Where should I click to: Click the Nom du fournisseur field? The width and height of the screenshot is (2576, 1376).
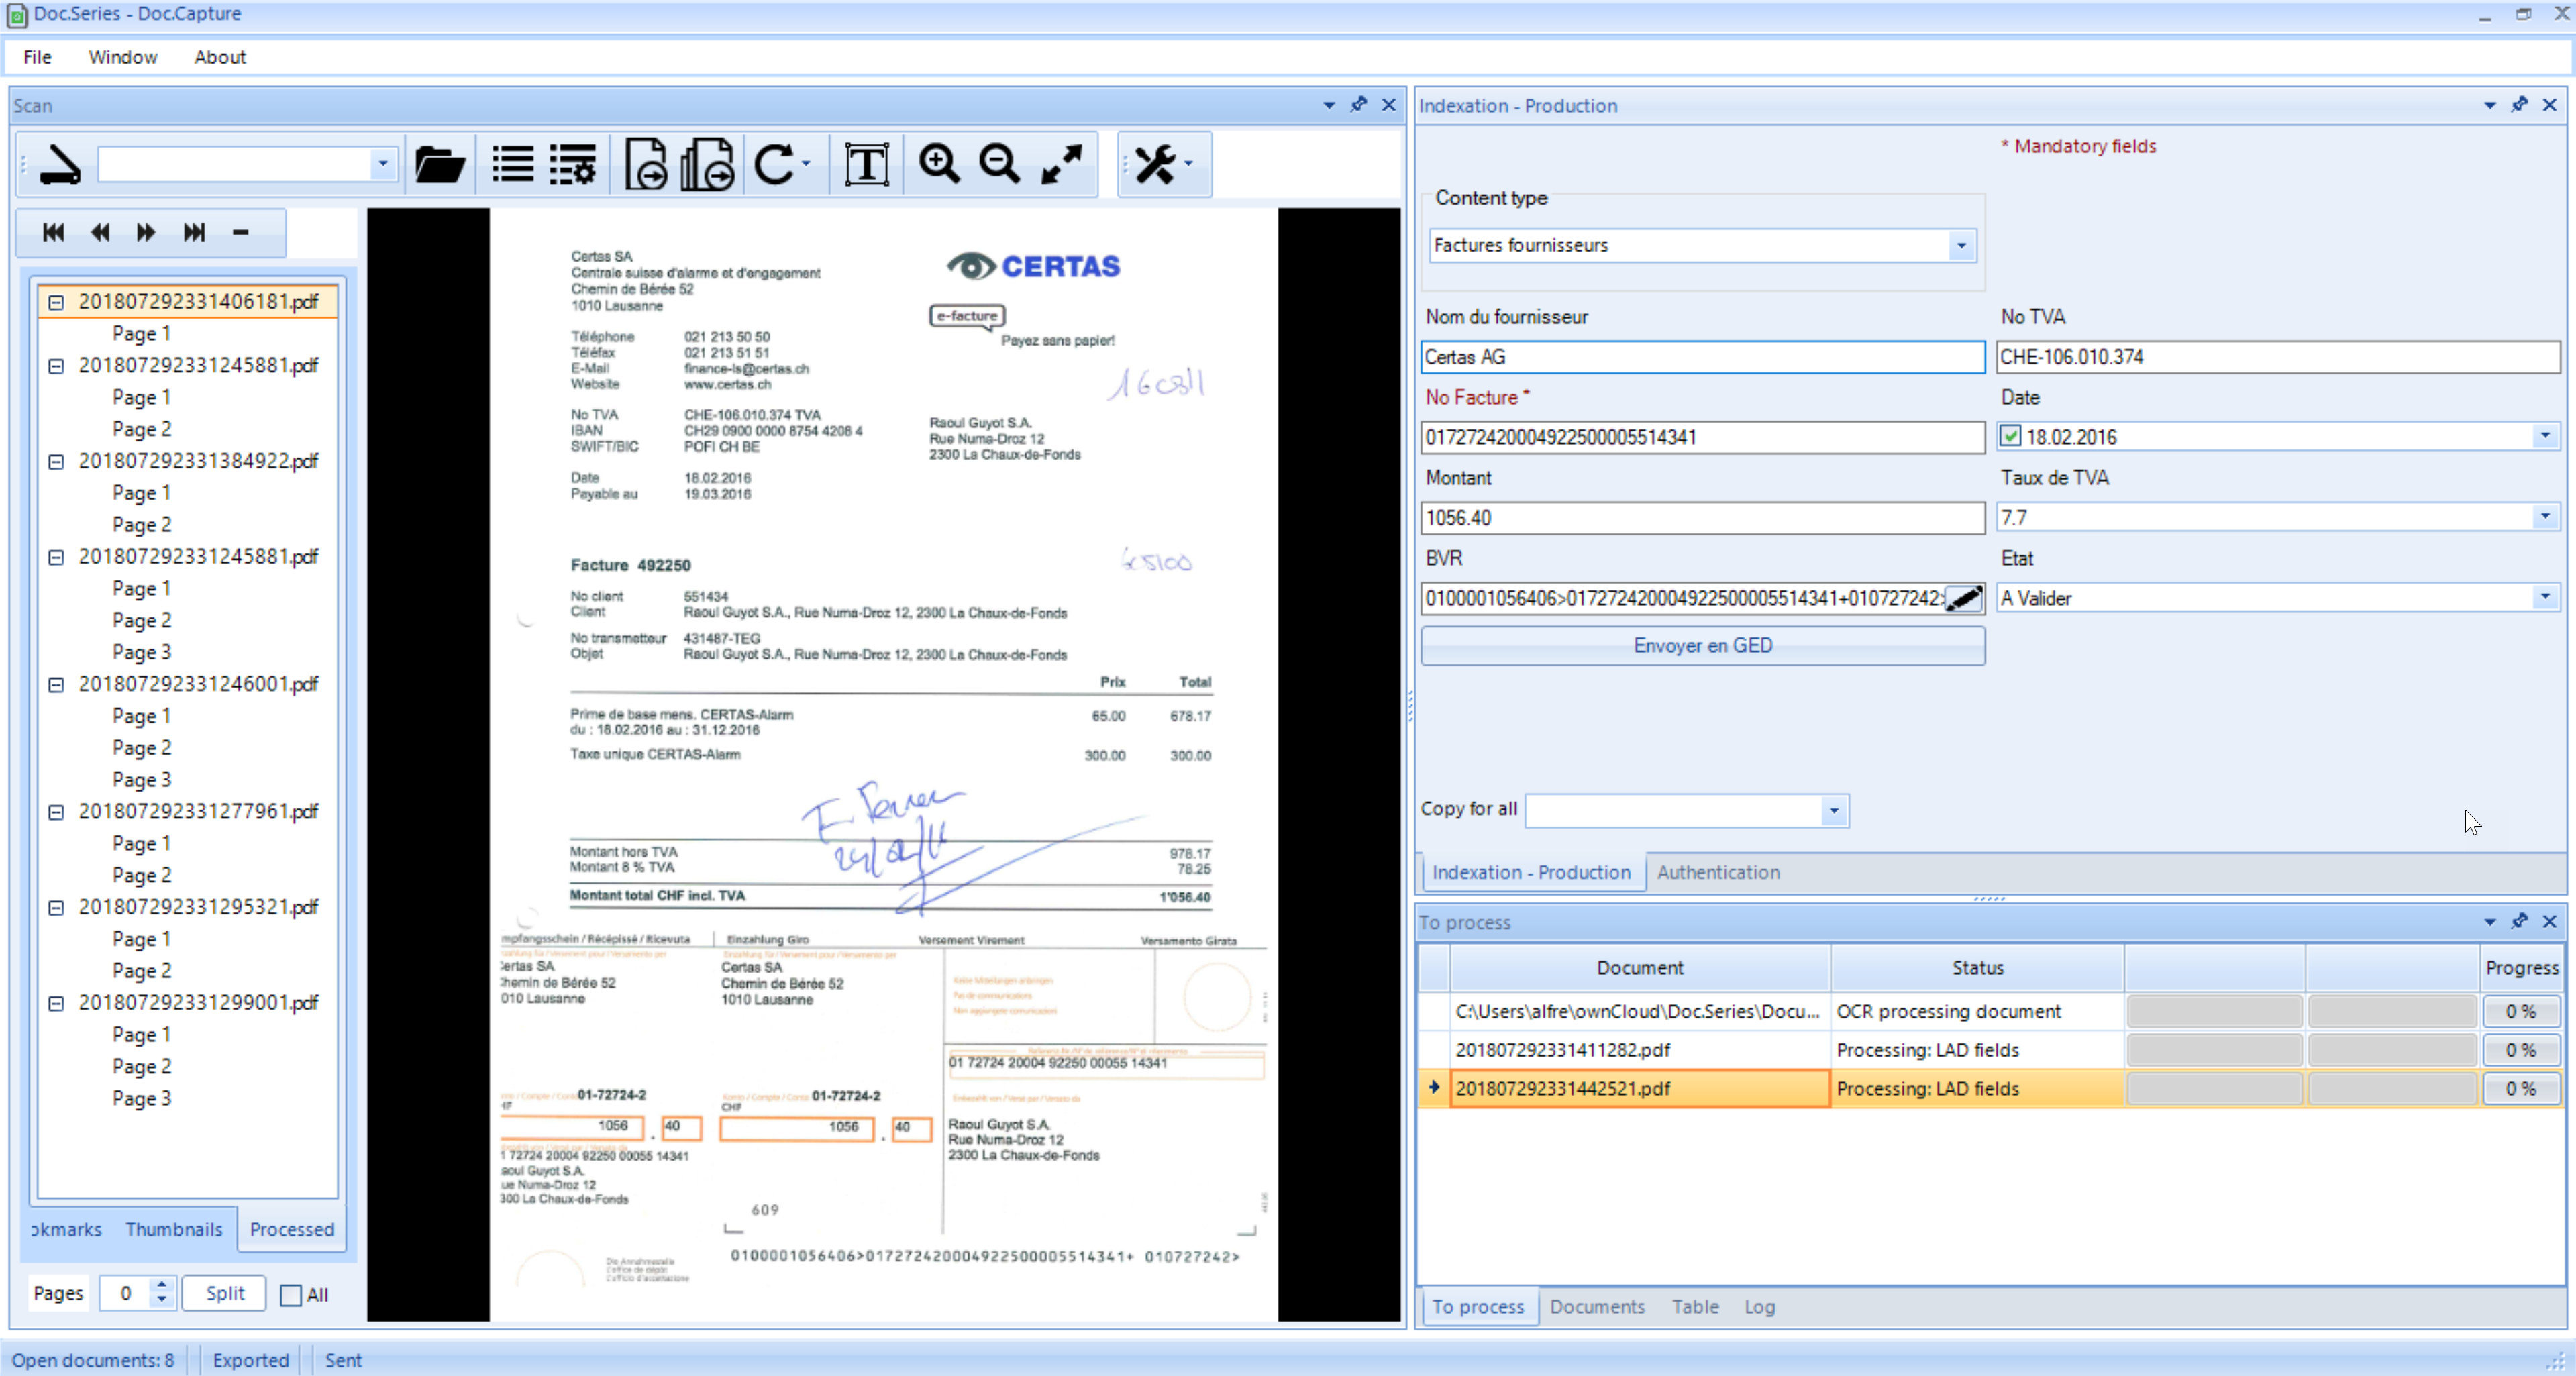[1702, 357]
